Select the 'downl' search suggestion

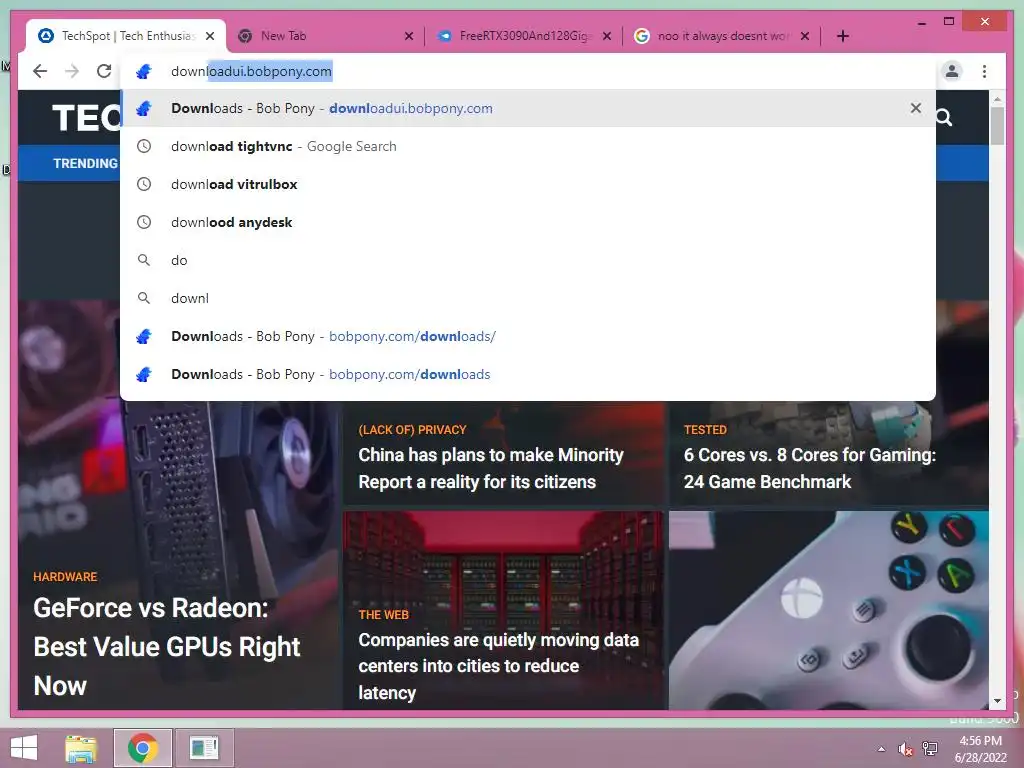(528, 298)
